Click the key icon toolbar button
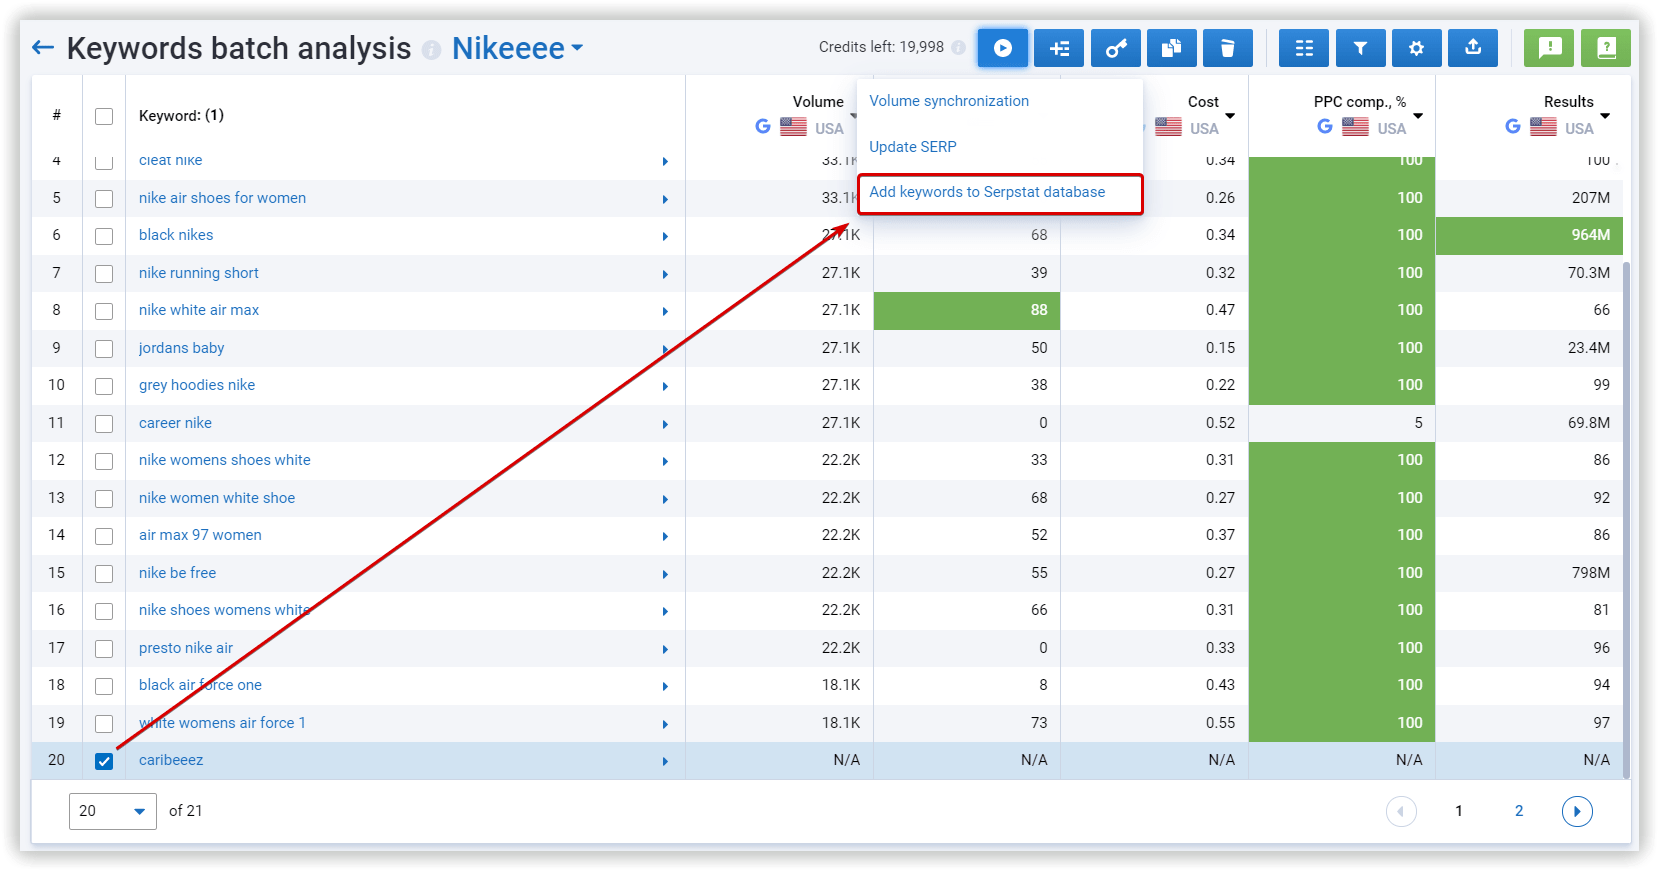This screenshot has height=871, width=1659. (1116, 48)
